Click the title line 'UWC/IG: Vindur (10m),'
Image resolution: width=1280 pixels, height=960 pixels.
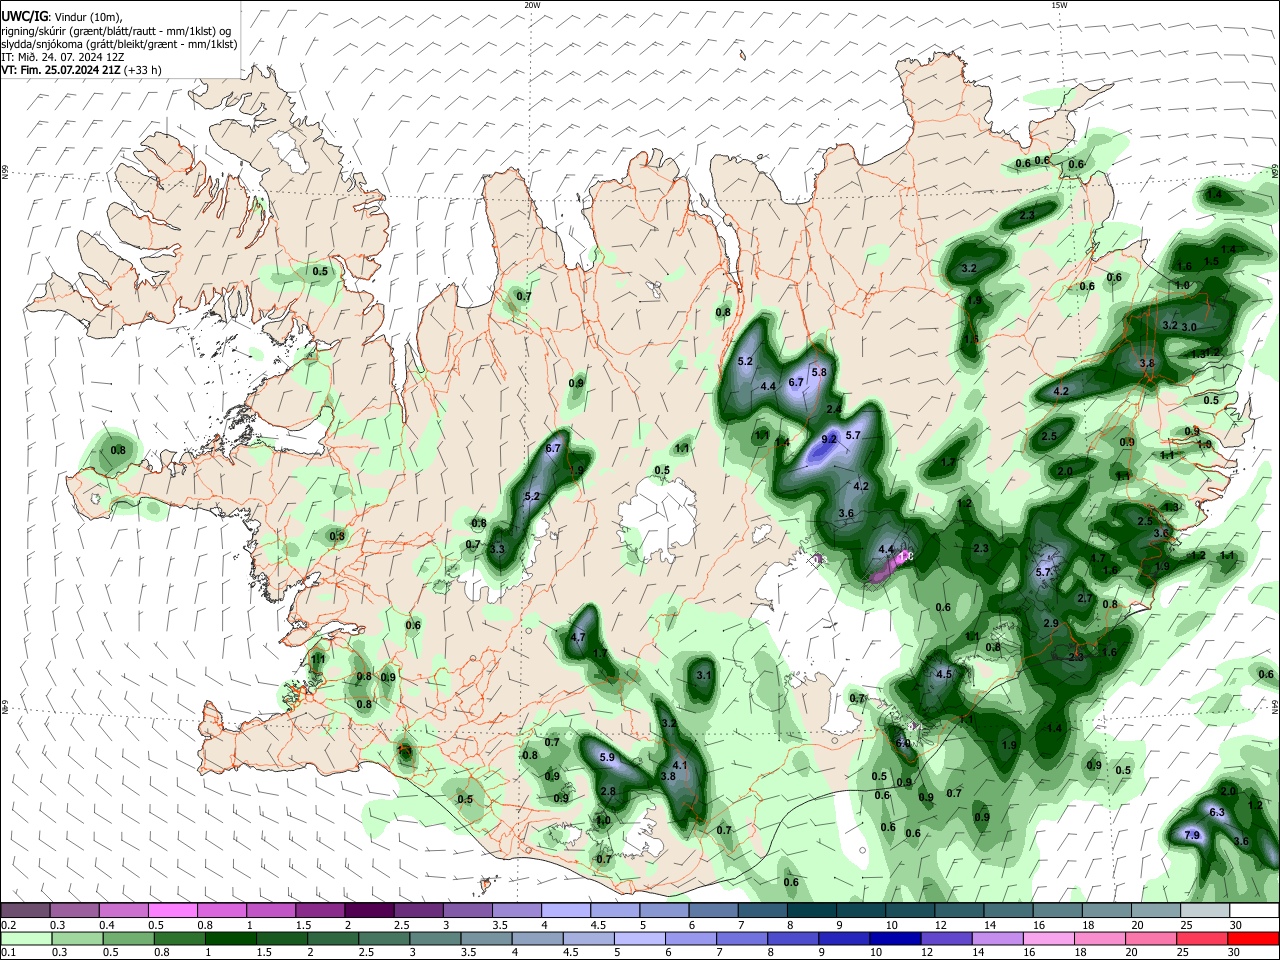[x=60, y=17]
